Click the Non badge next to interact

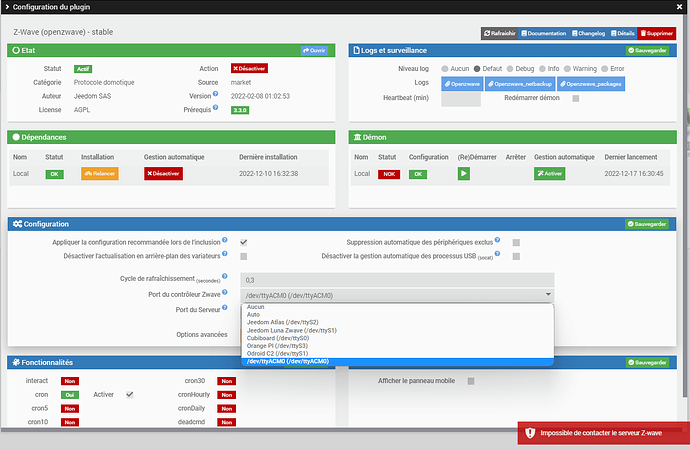[x=70, y=381]
